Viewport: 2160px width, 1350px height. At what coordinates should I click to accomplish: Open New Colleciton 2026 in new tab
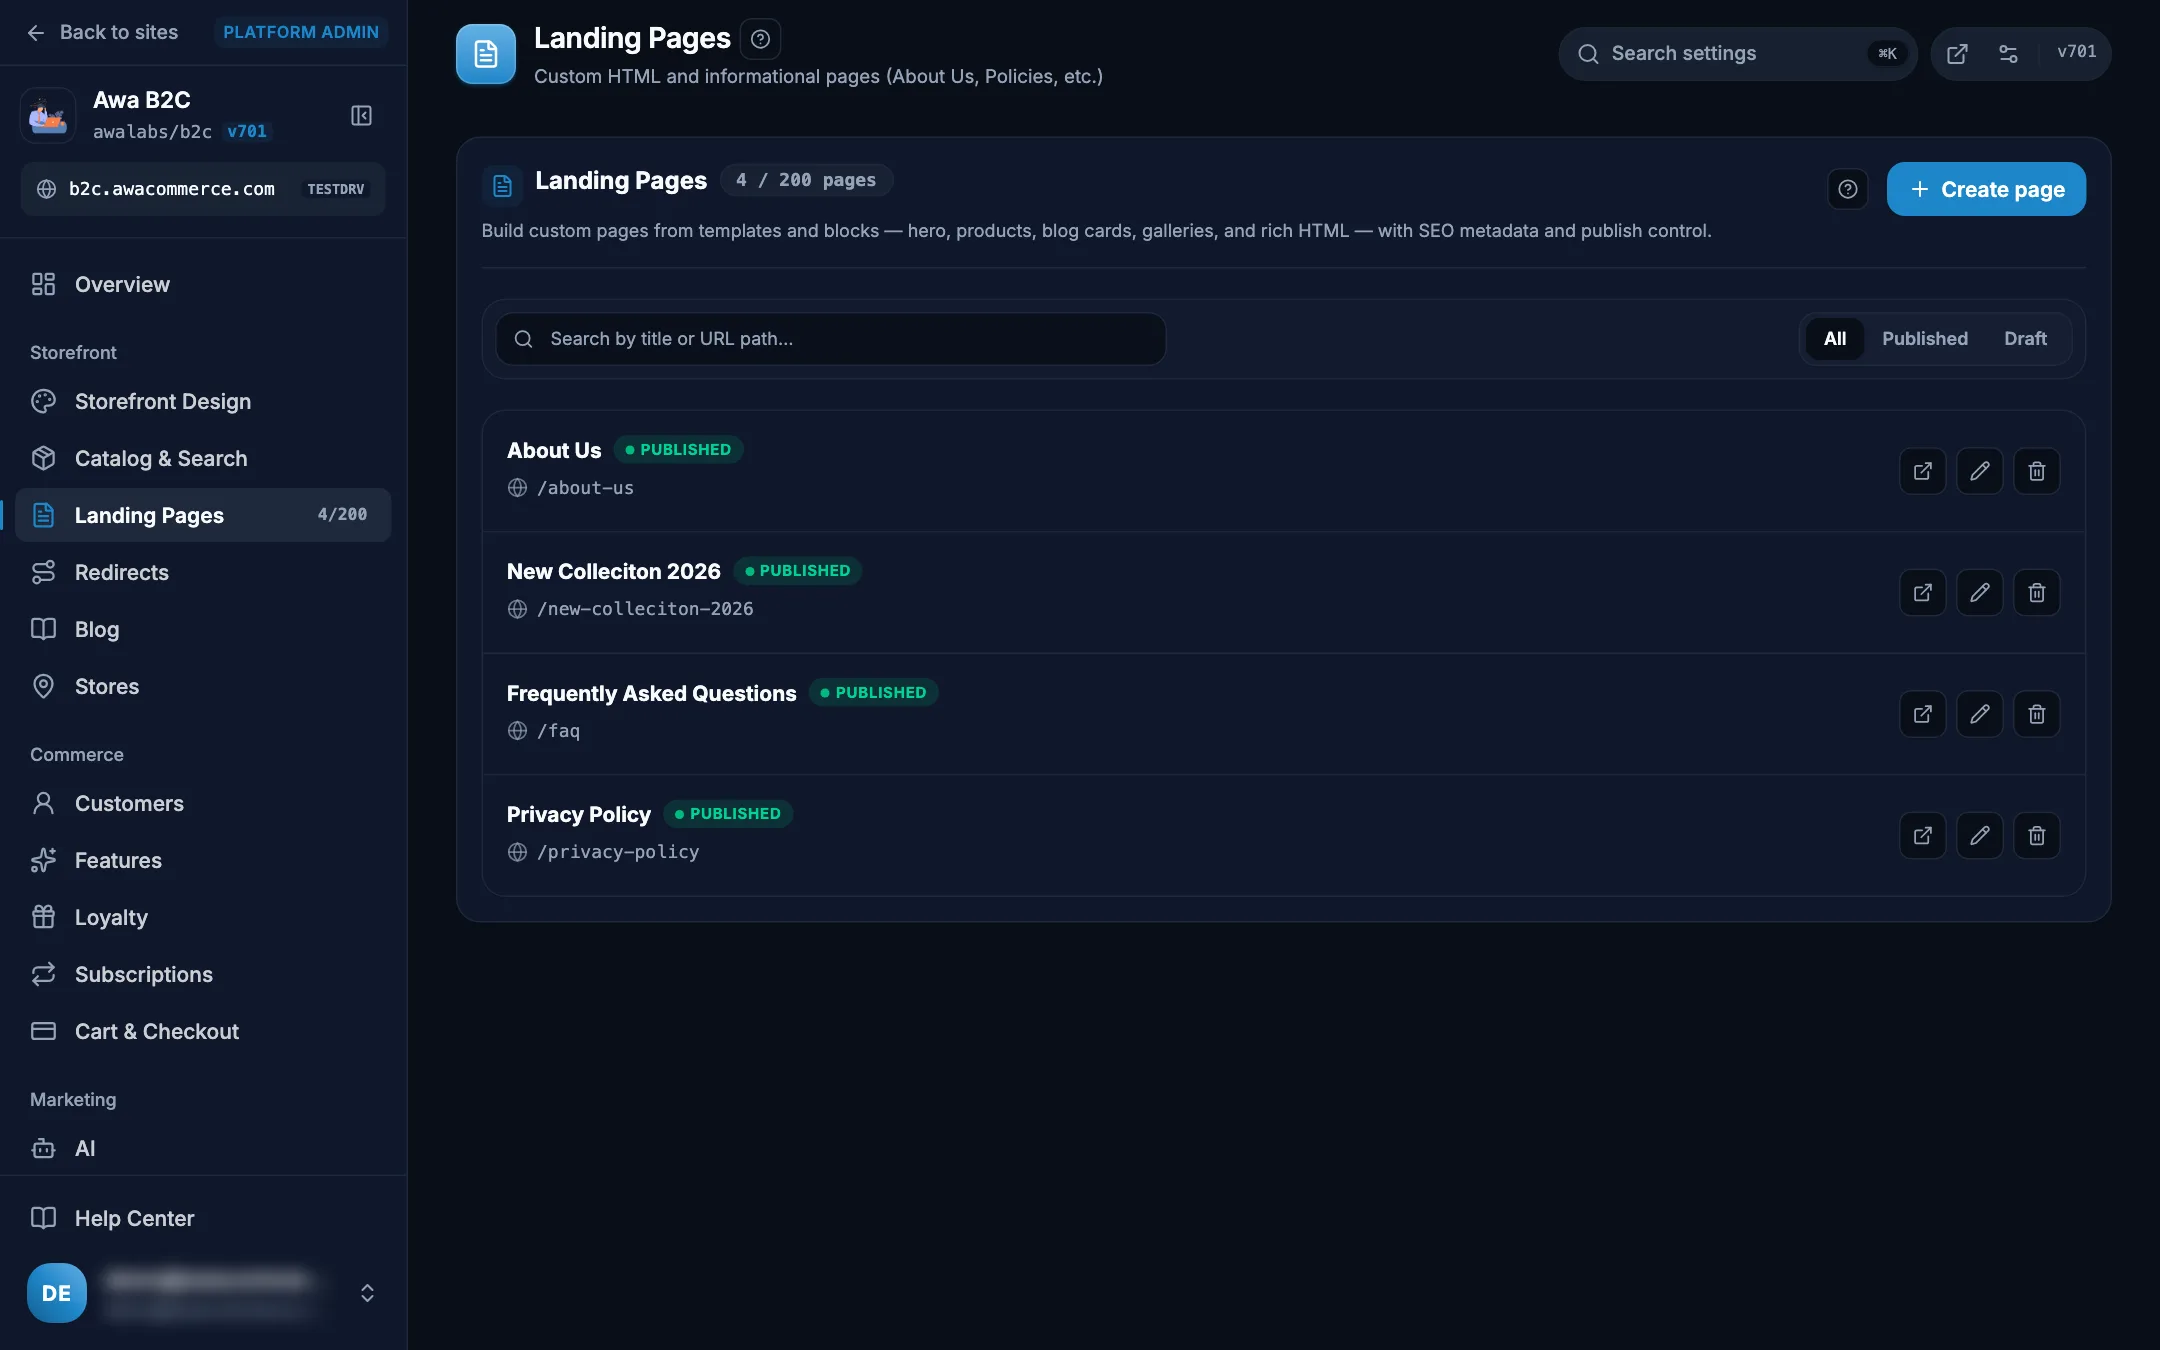click(1922, 593)
